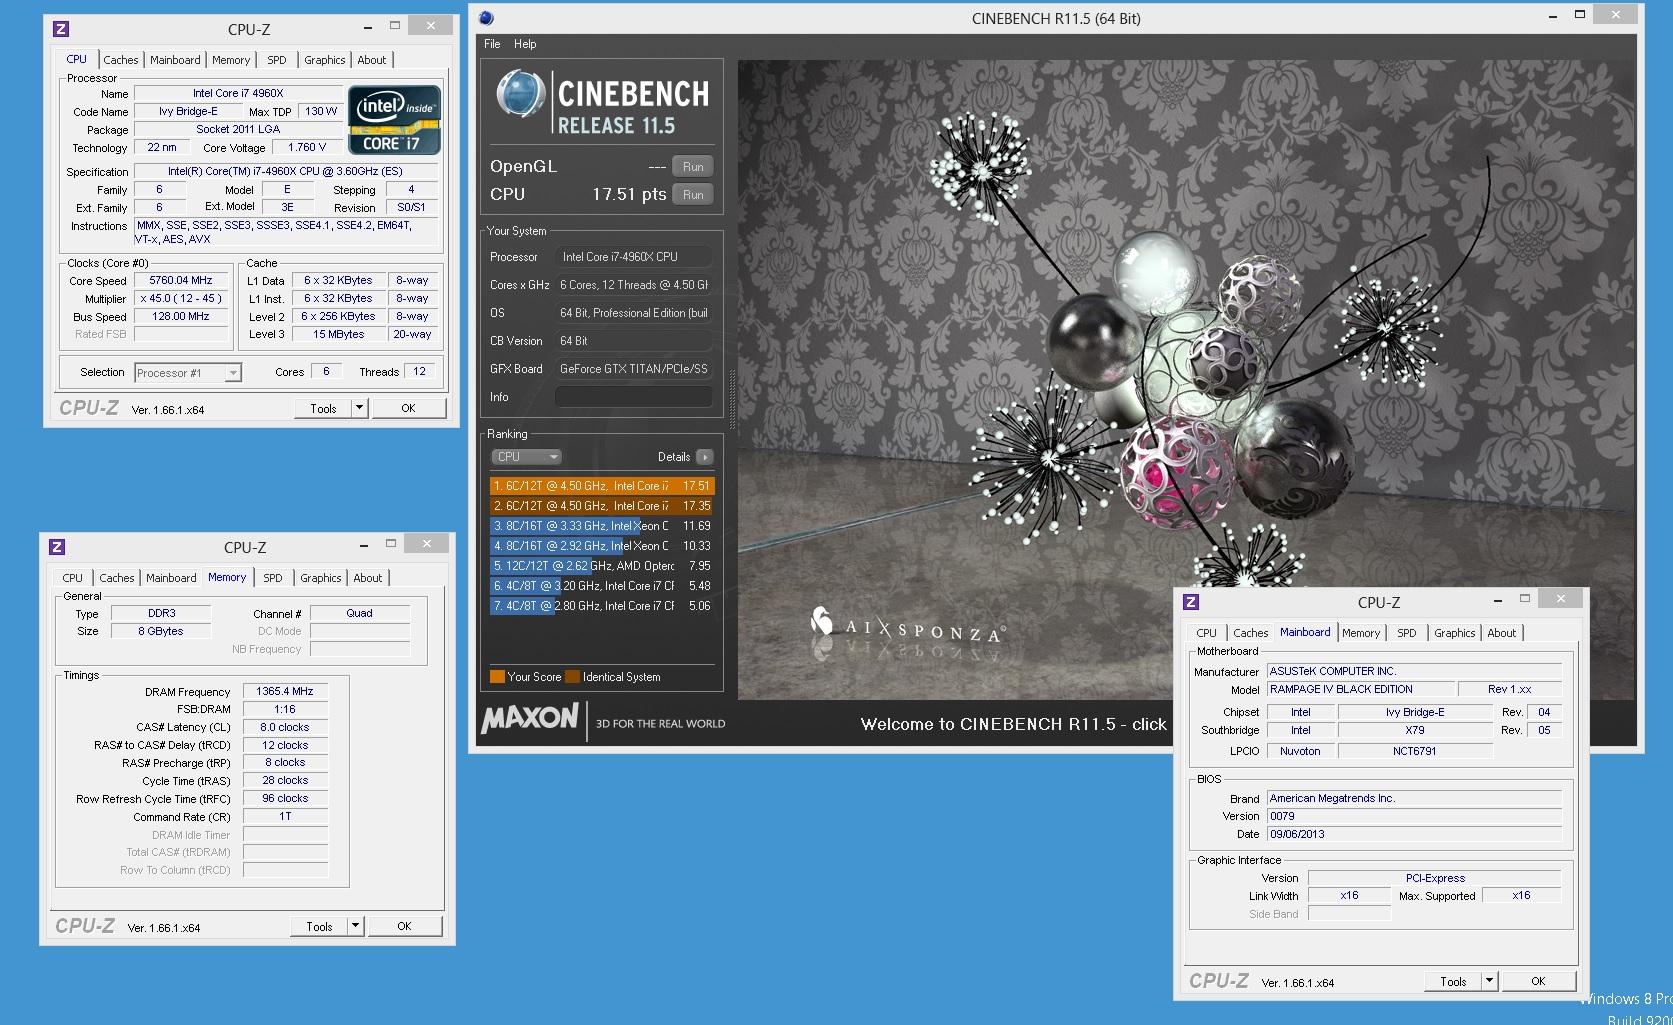Open the CPU ranking type dropdown in Cinebench
This screenshot has width=1673, height=1025.
pyautogui.click(x=527, y=457)
